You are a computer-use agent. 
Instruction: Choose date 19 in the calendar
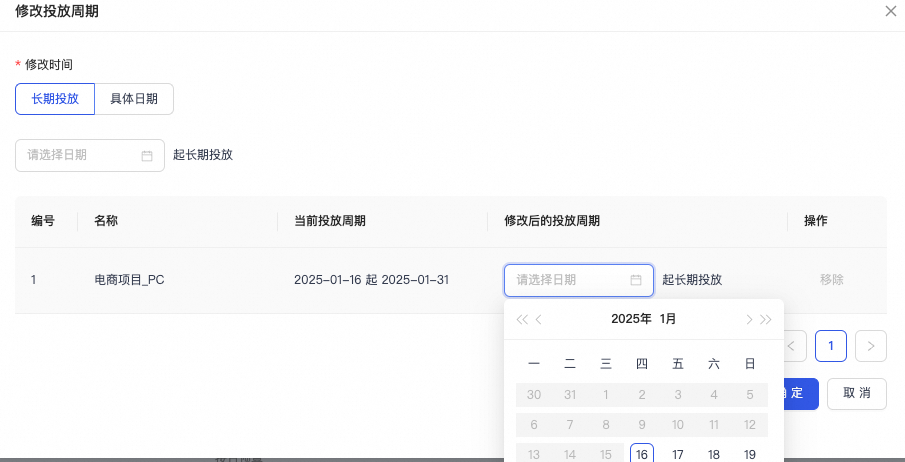click(750, 454)
